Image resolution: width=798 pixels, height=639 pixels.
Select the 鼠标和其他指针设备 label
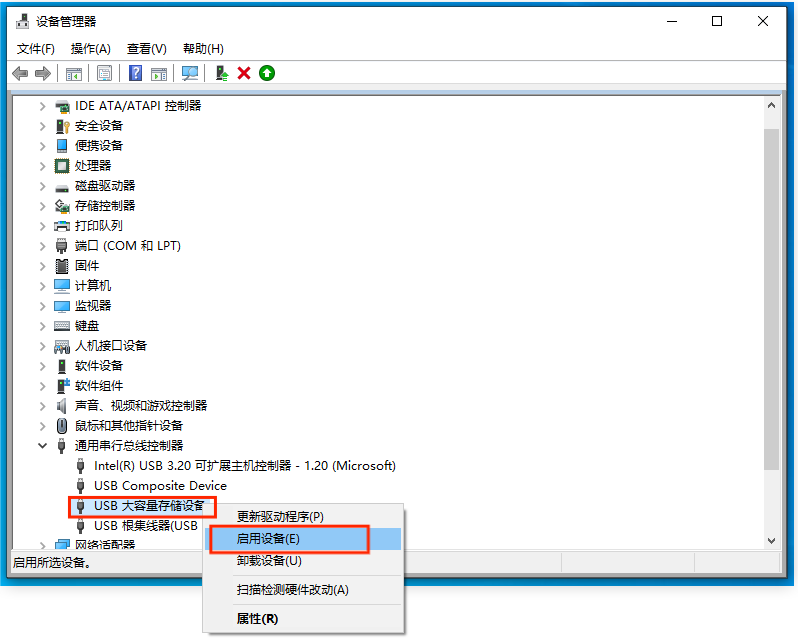tap(129, 426)
